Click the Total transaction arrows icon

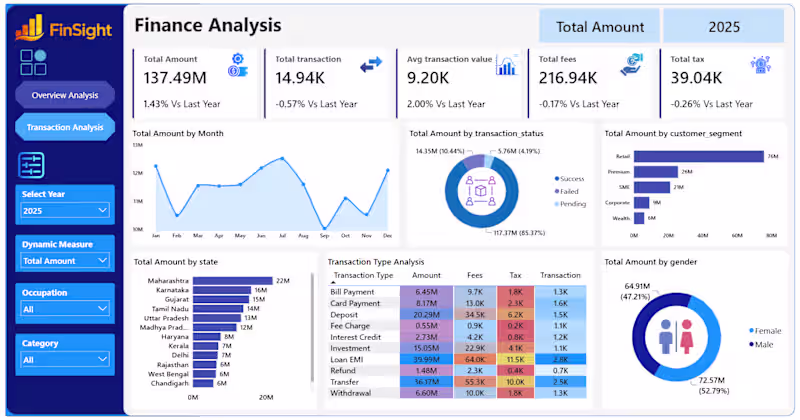point(371,65)
